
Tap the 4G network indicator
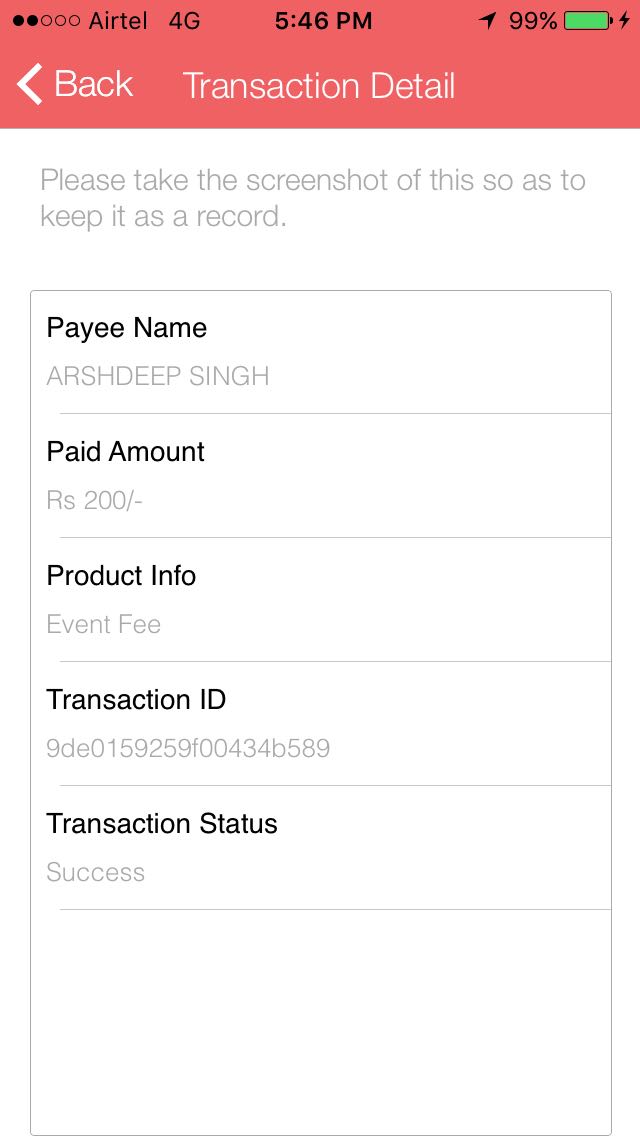click(x=185, y=21)
